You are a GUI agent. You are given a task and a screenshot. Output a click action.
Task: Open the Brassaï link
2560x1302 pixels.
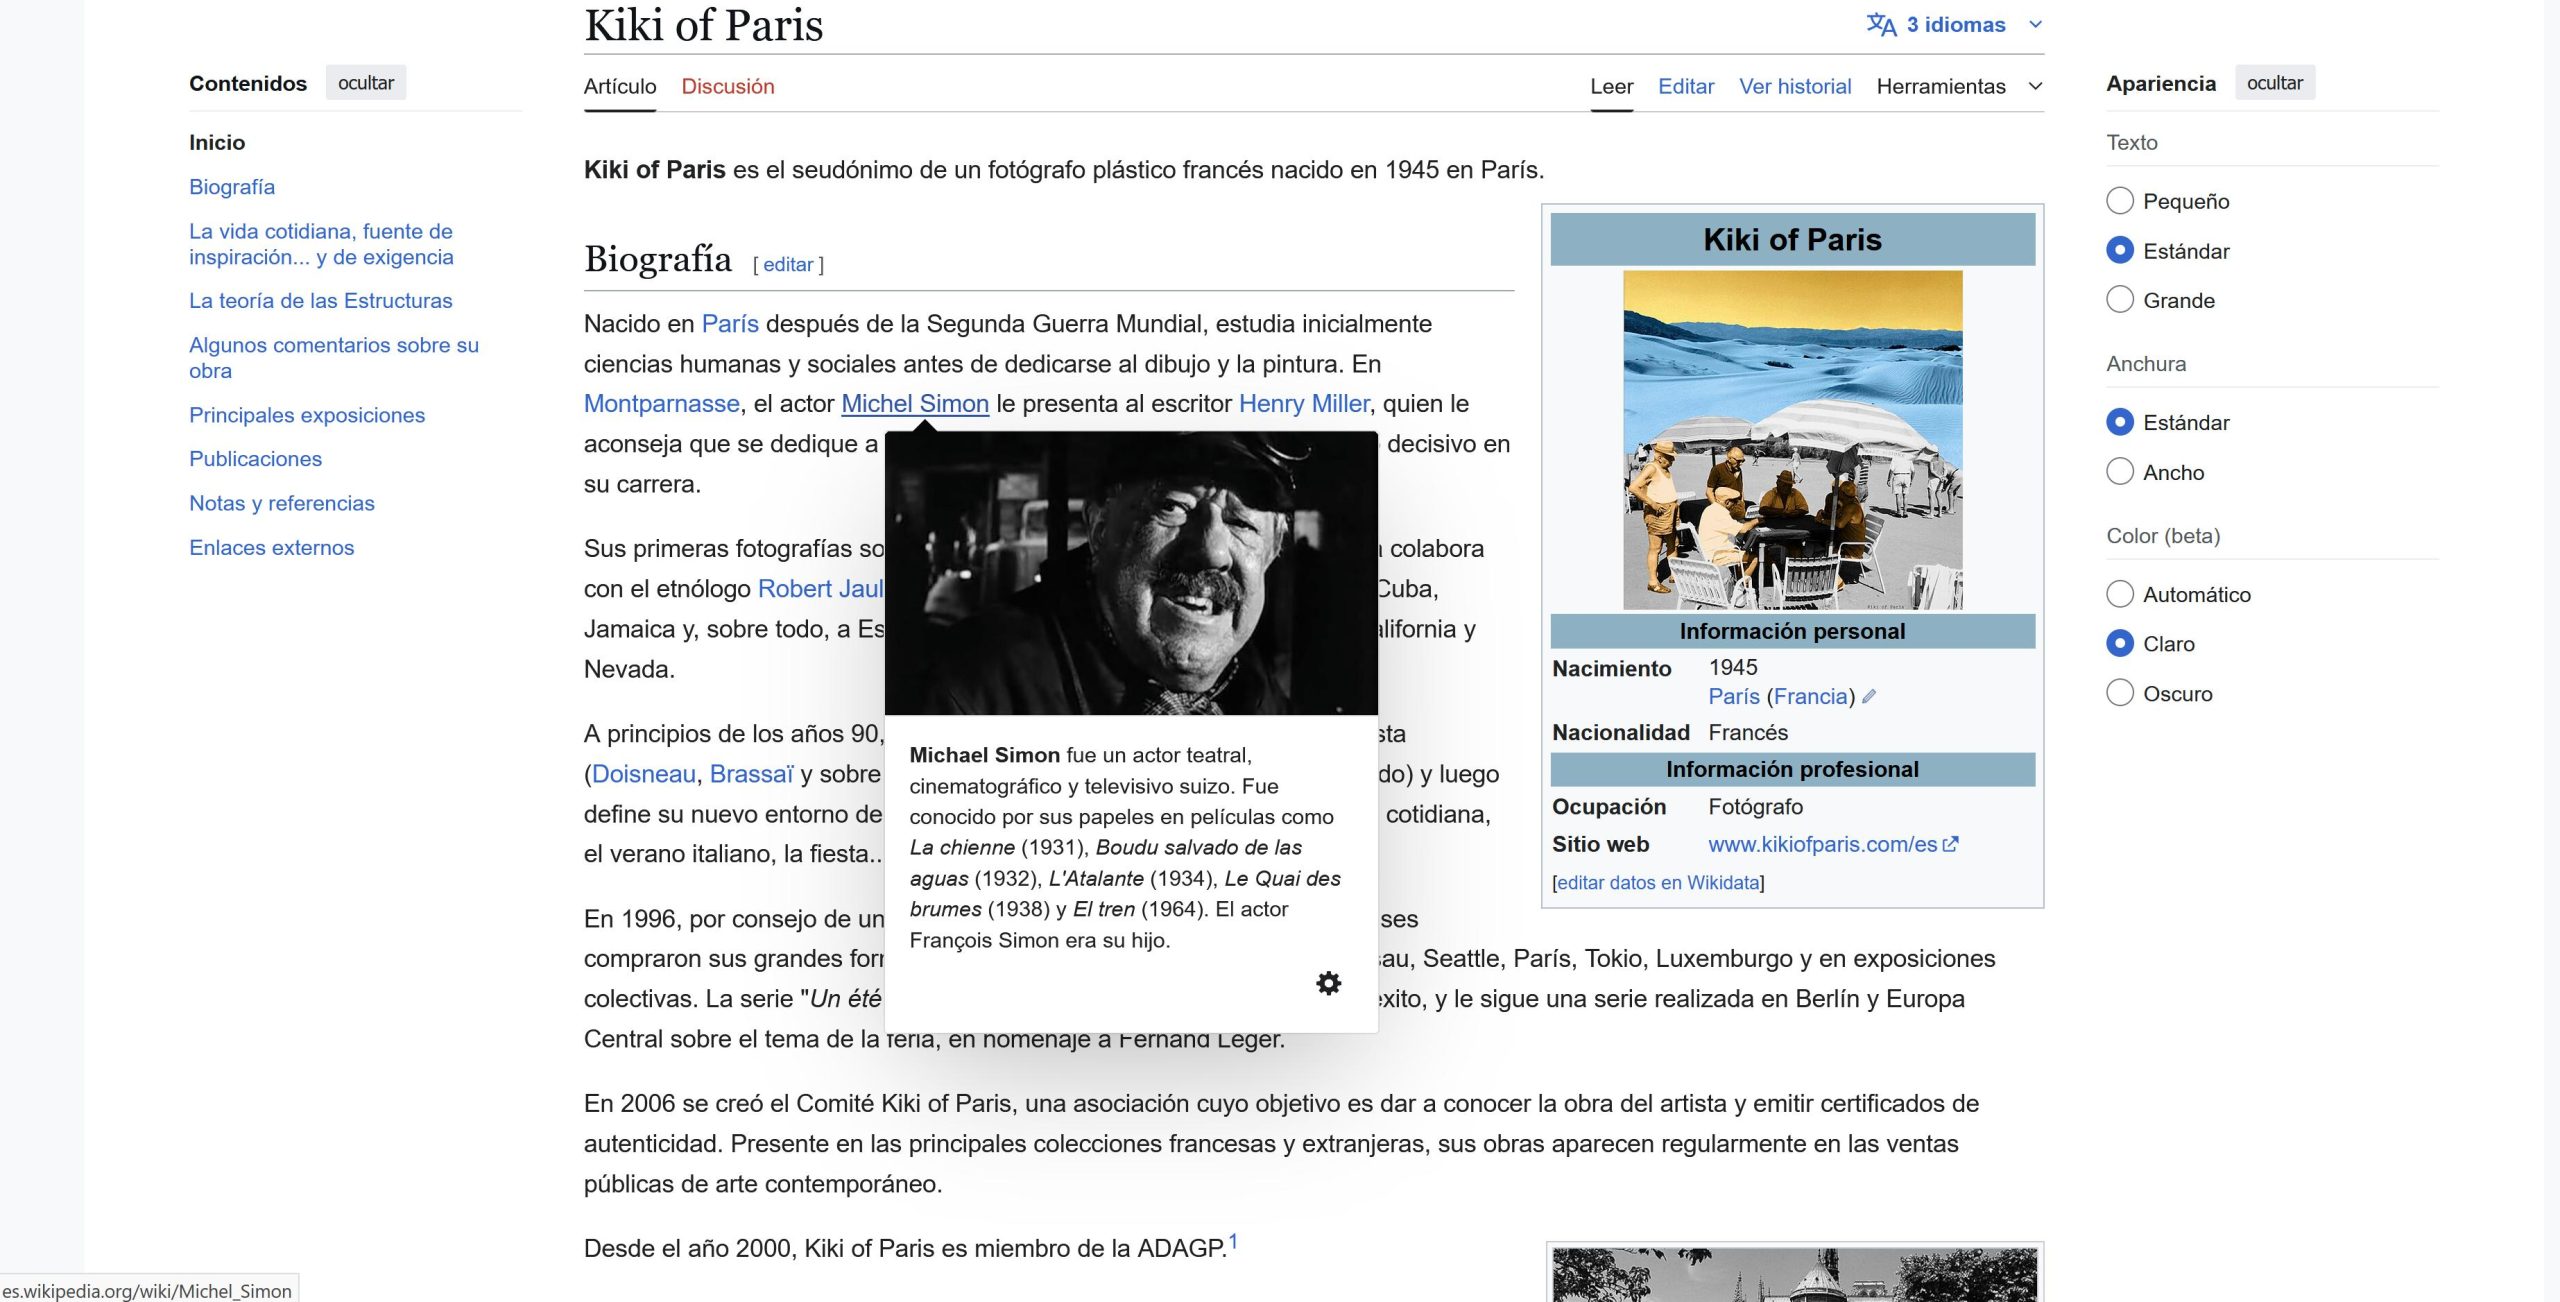751,774
